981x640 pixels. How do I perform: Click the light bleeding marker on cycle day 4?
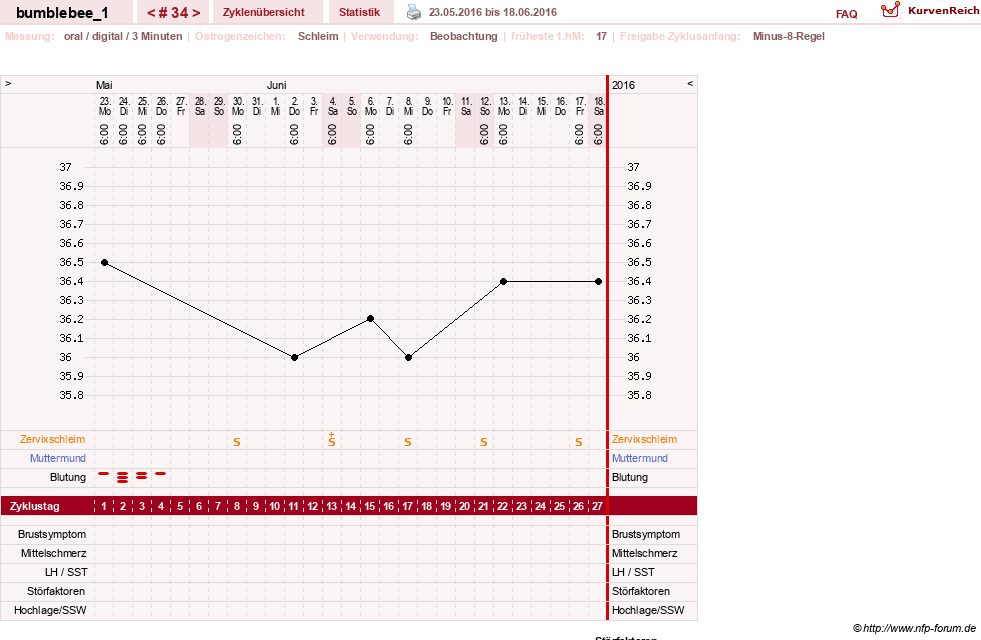tap(161, 474)
